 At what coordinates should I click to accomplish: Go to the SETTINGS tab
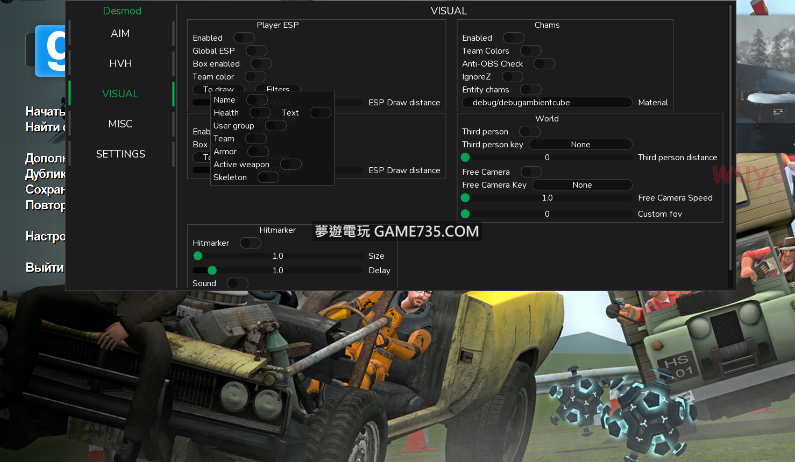tap(121, 154)
